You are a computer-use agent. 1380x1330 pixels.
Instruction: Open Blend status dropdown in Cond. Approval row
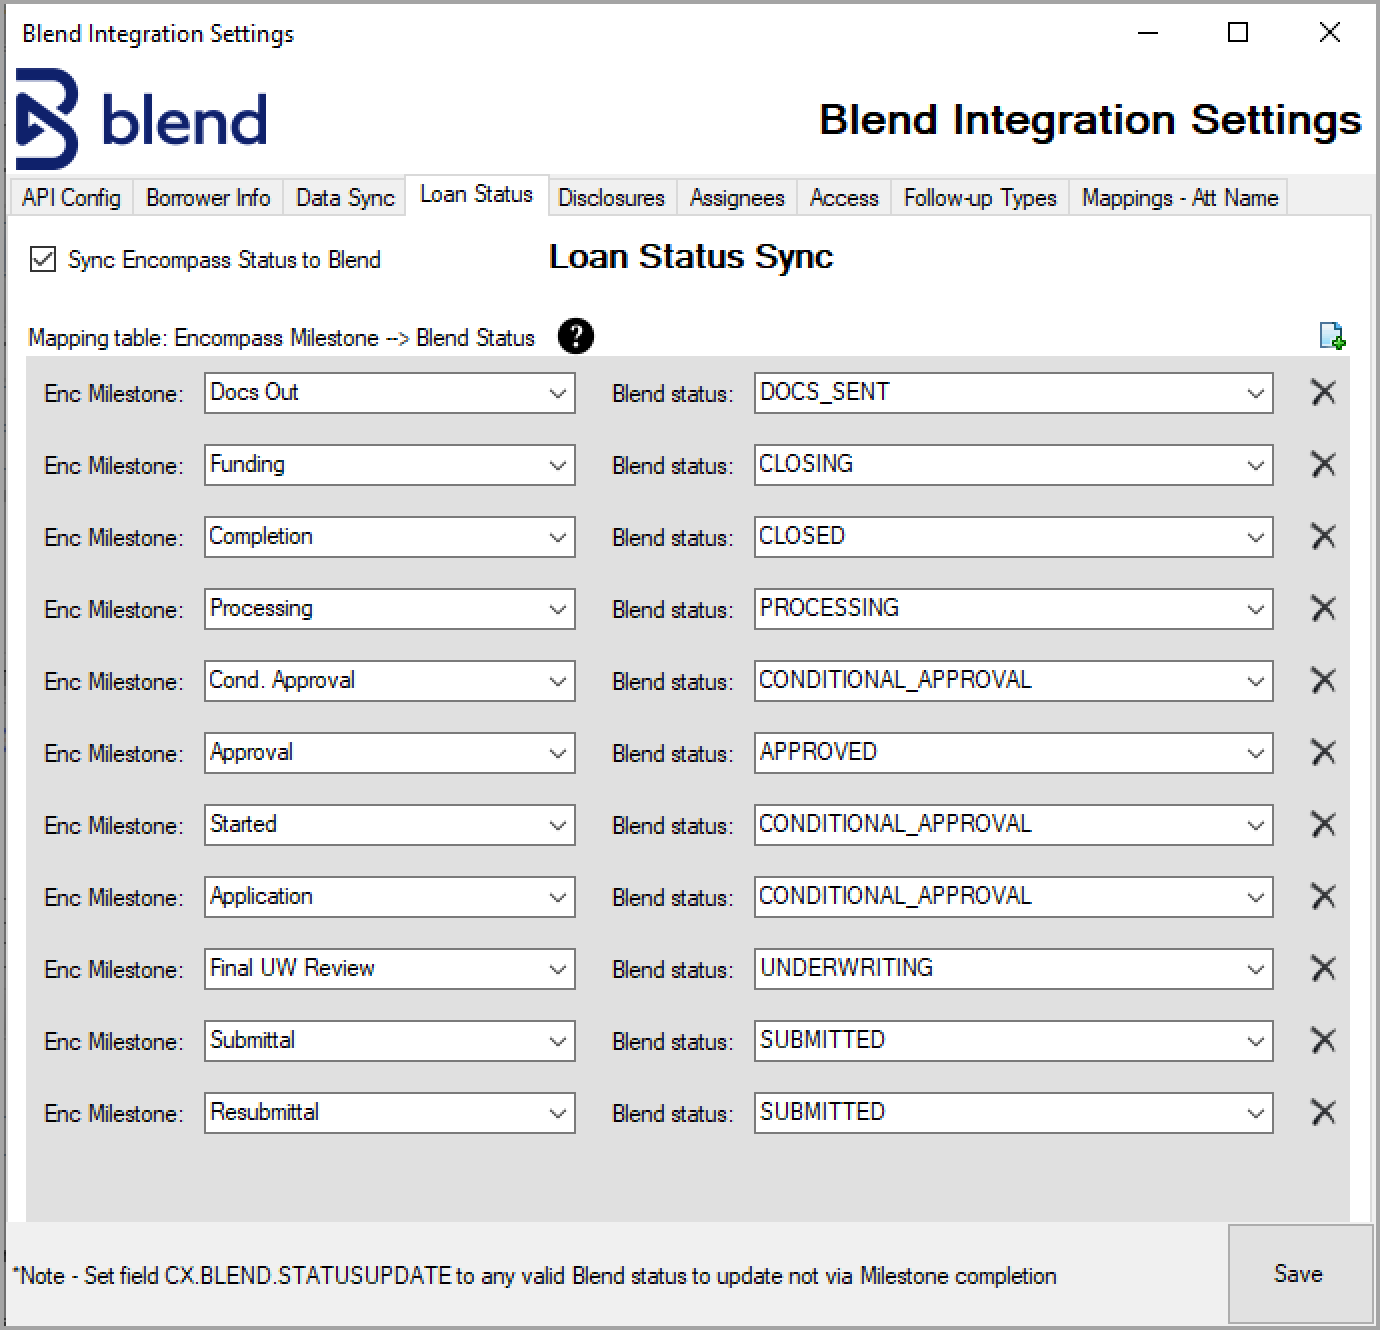pyautogui.click(x=1013, y=681)
